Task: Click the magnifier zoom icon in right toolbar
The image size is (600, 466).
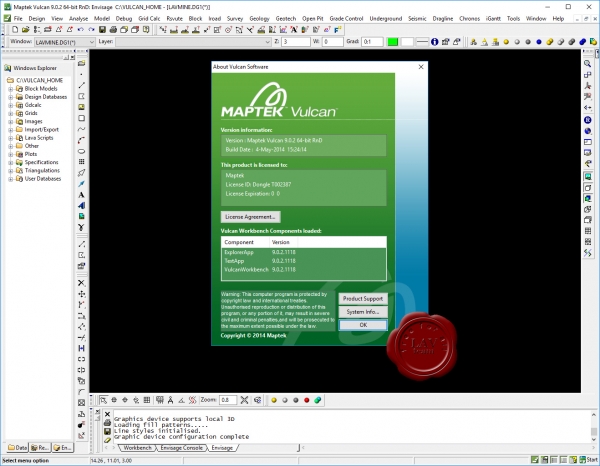Action: [x=588, y=64]
